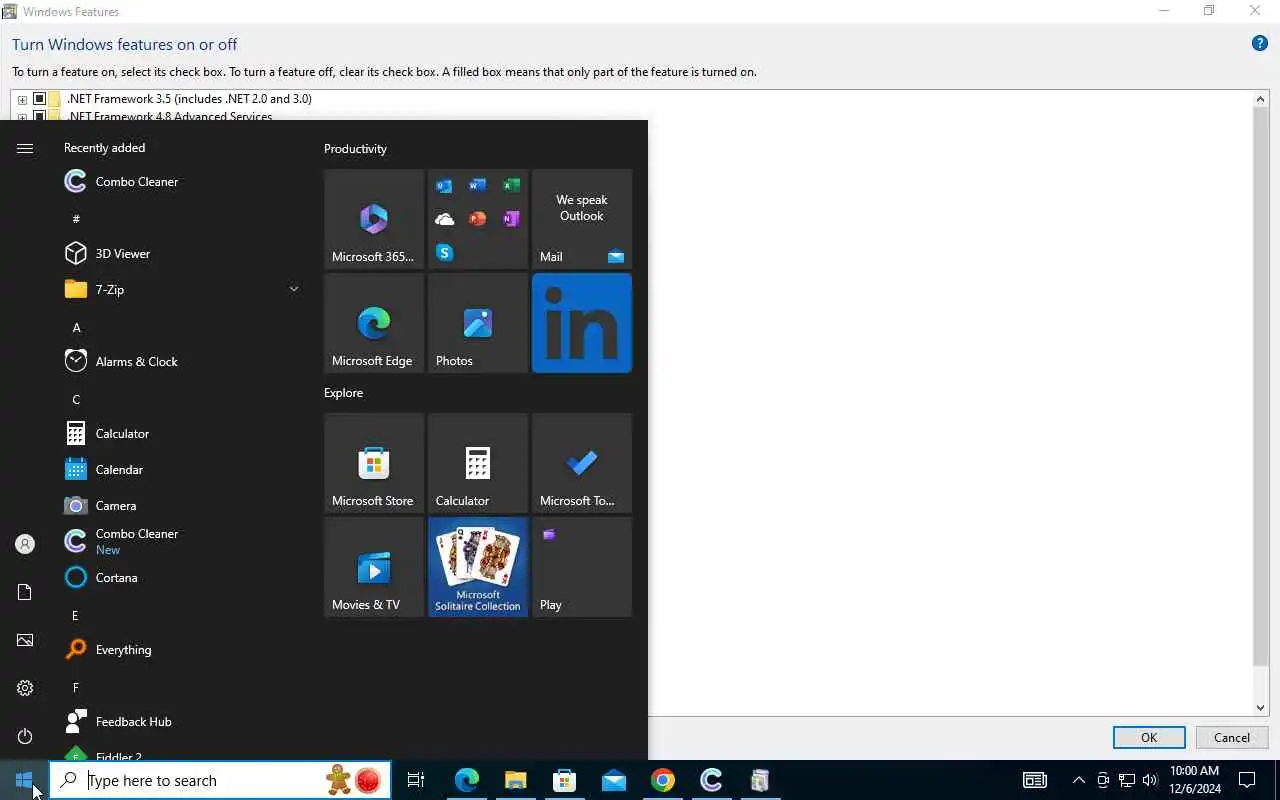Open Mail app on taskbar
Screen dimensions: 1280x800
tap(613, 780)
